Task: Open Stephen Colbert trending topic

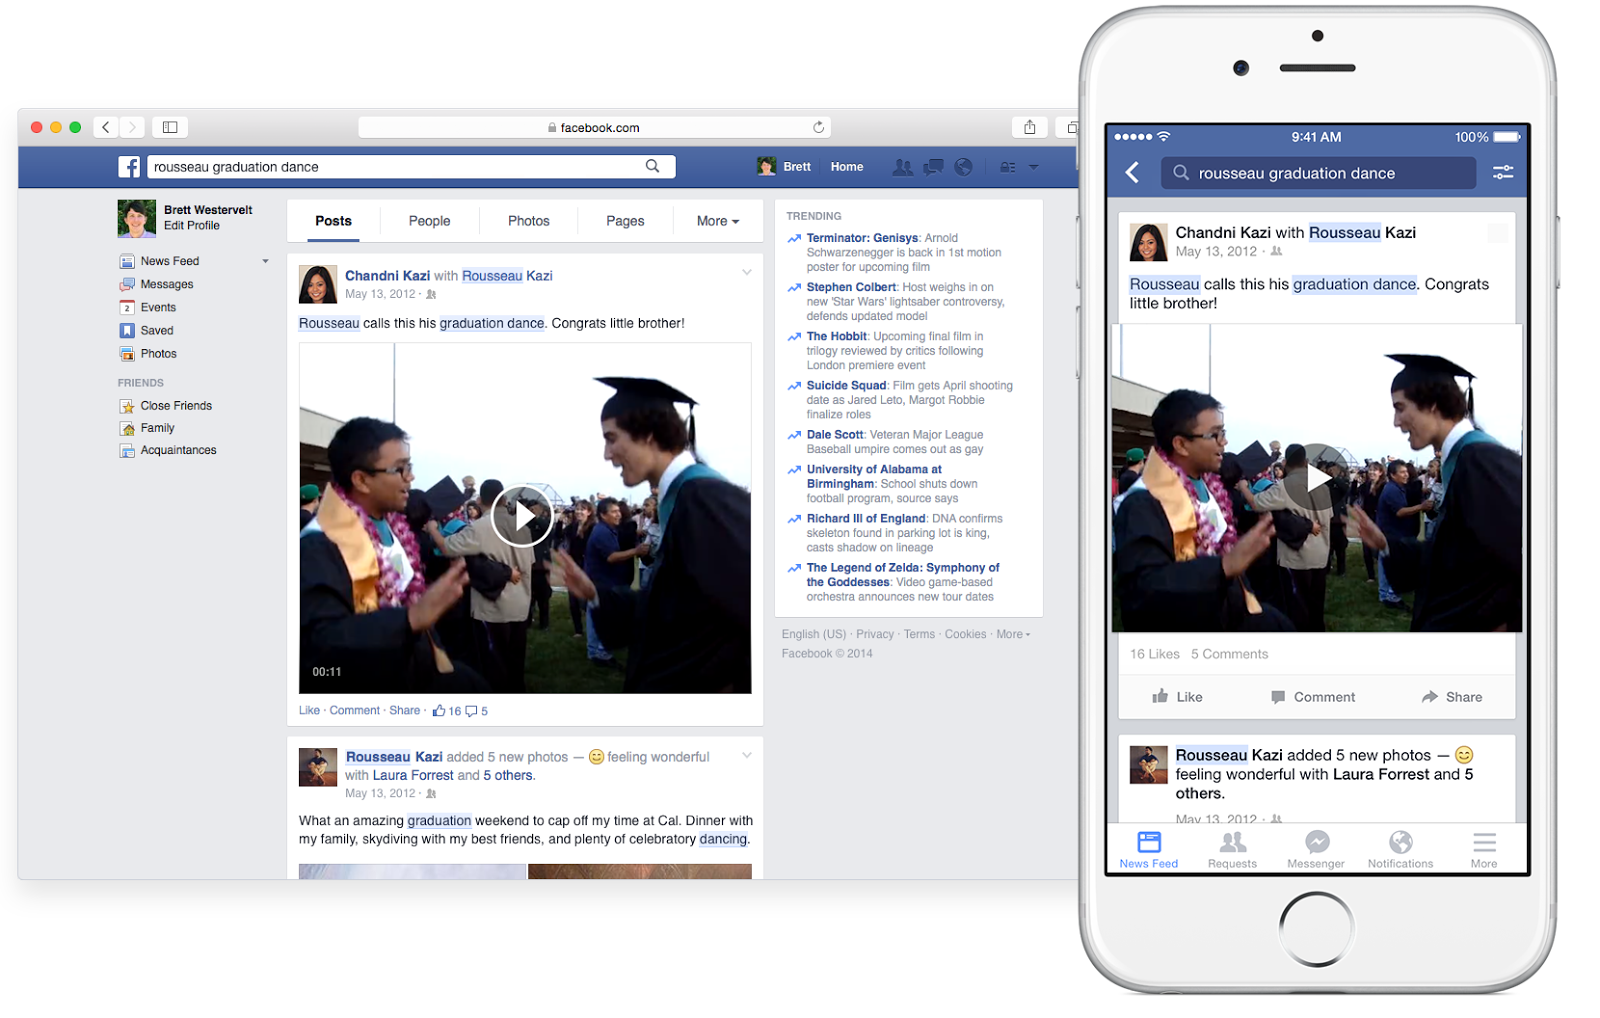Action: click(x=851, y=287)
